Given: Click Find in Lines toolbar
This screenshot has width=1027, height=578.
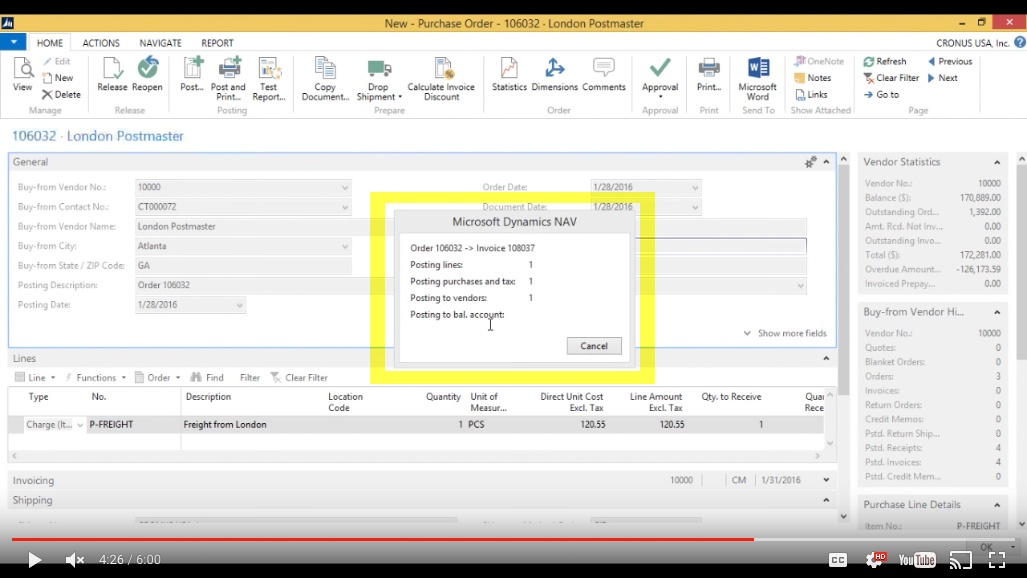Looking at the screenshot, I should click(x=207, y=377).
